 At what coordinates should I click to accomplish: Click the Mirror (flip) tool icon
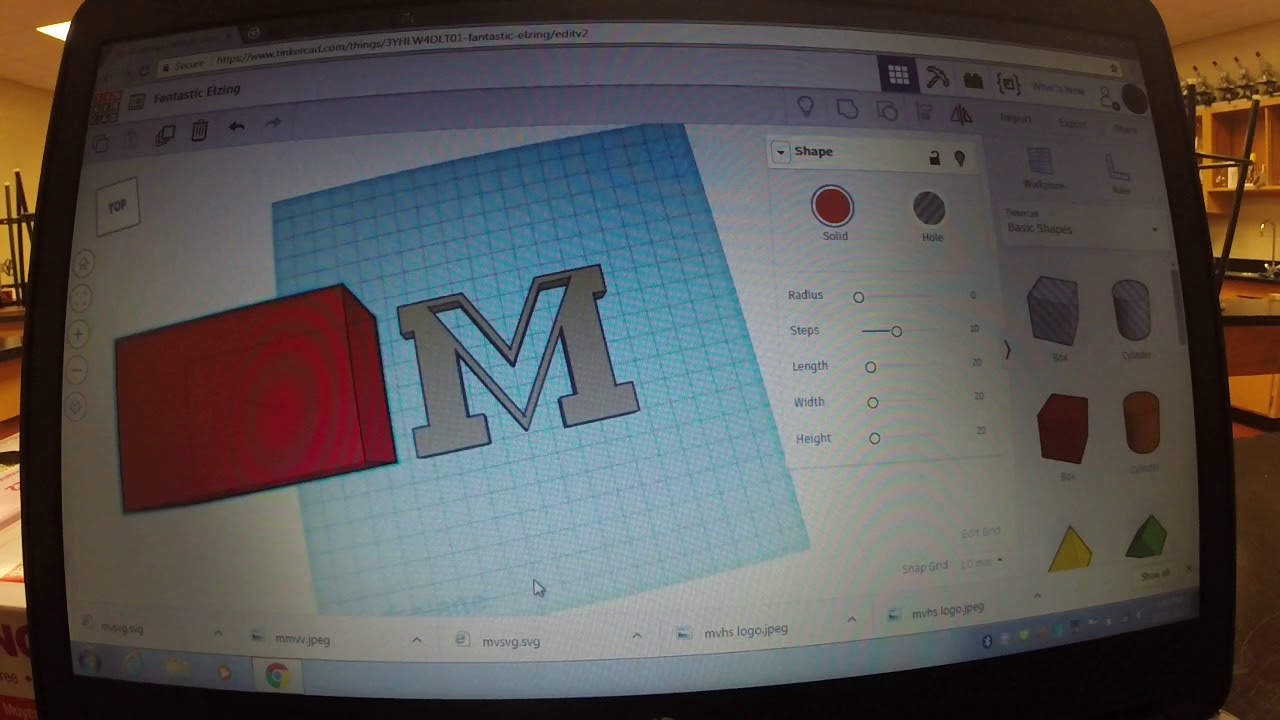click(x=961, y=115)
